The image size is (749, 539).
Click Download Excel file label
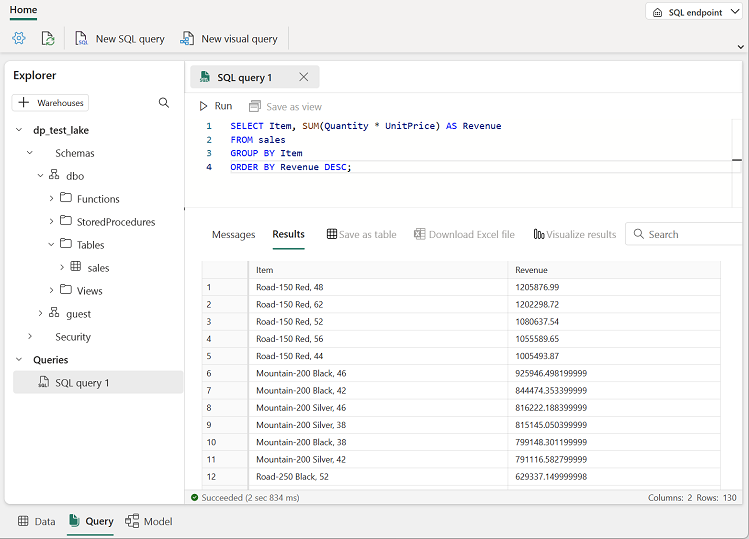pos(471,235)
